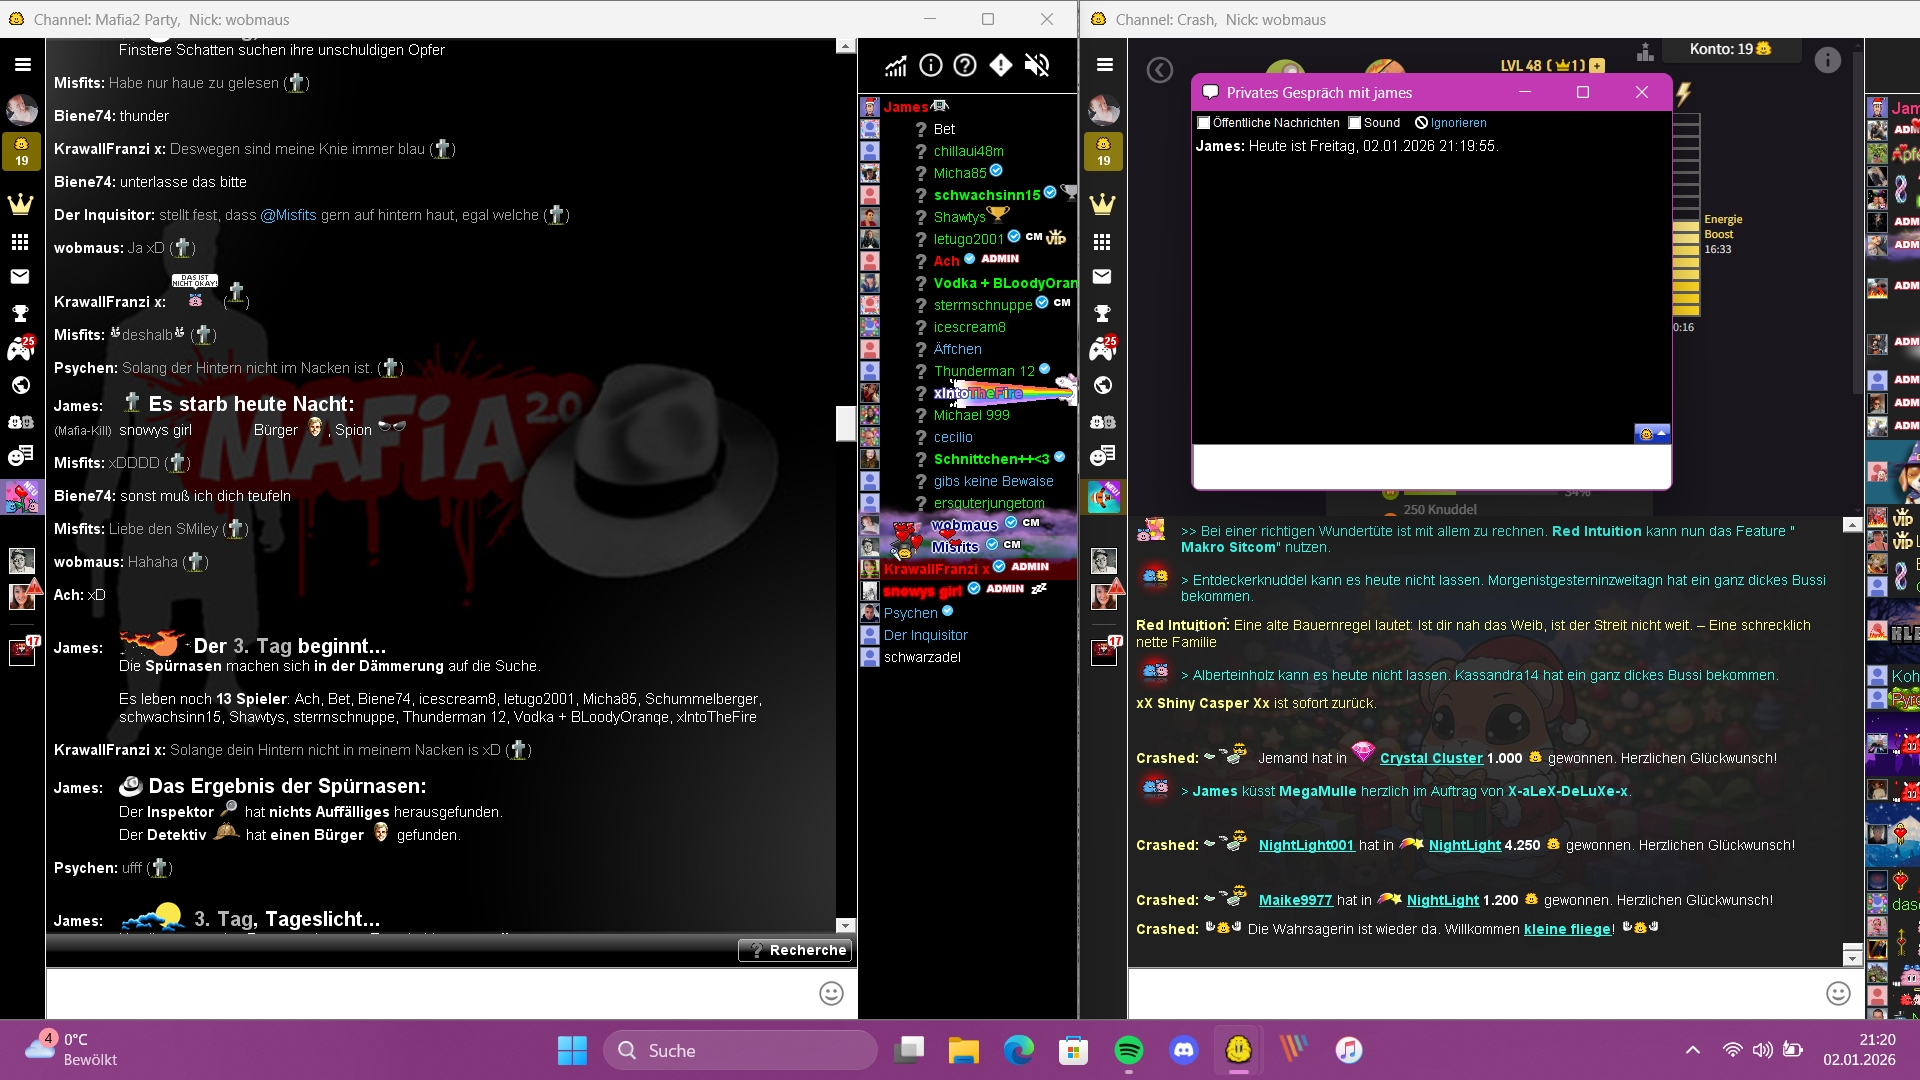The width and height of the screenshot is (1920, 1080).
Task: Click the private chat message input field
Action: tap(1430, 467)
